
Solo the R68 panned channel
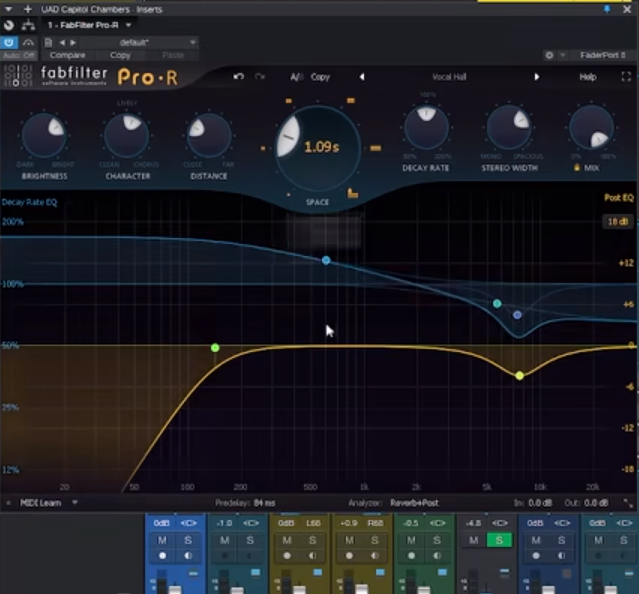point(375,540)
